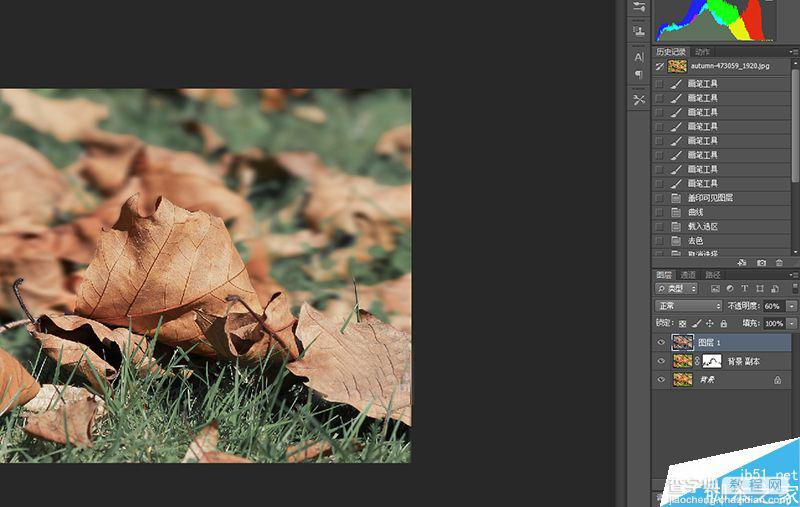Open the 类型 layer filter dropdown
The width and height of the screenshot is (800, 507).
pyautogui.click(x=676, y=289)
